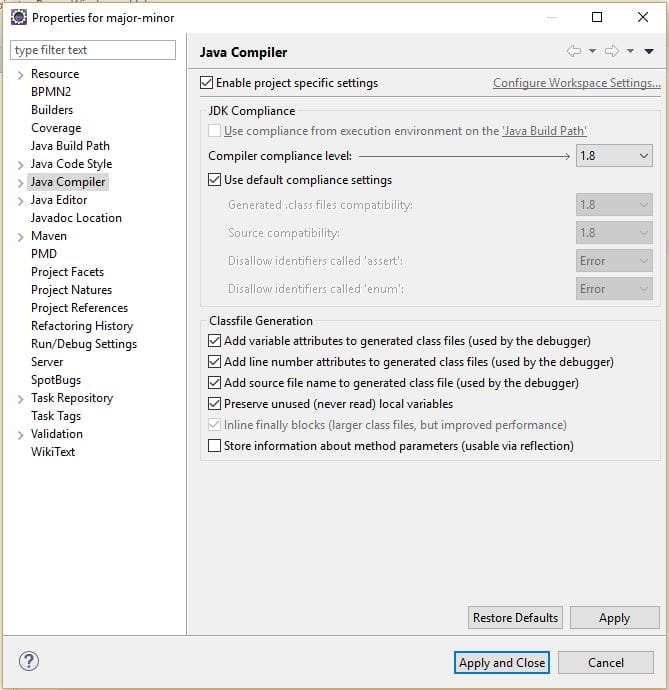Image resolution: width=669 pixels, height=690 pixels.
Task: Maximize the Properties dialog window
Action: coord(597,17)
